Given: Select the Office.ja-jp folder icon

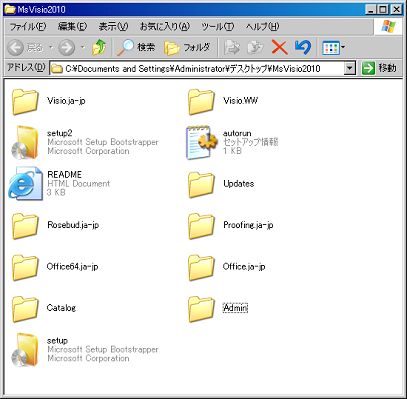Looking at the screenshot, I should (x=201, y=267).
